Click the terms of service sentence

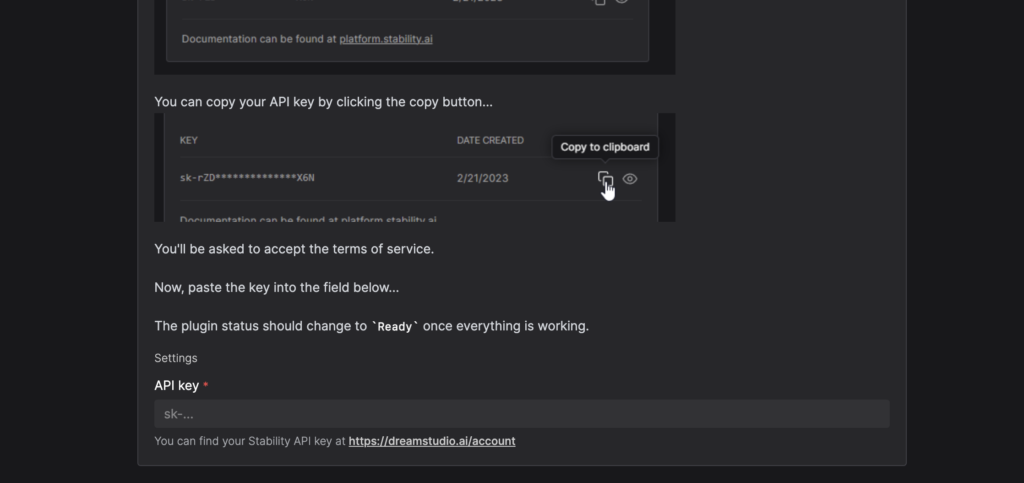(x=294, y=249)
